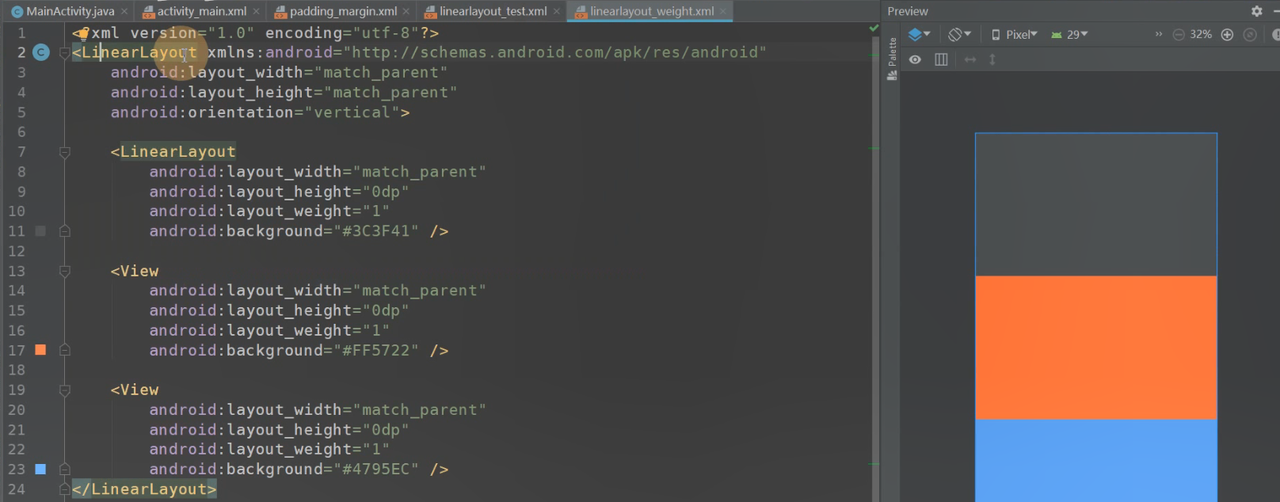Click the layout_weight="1" on line 10
Viewport: 1280px width, 502px height.
coord(270,211)
